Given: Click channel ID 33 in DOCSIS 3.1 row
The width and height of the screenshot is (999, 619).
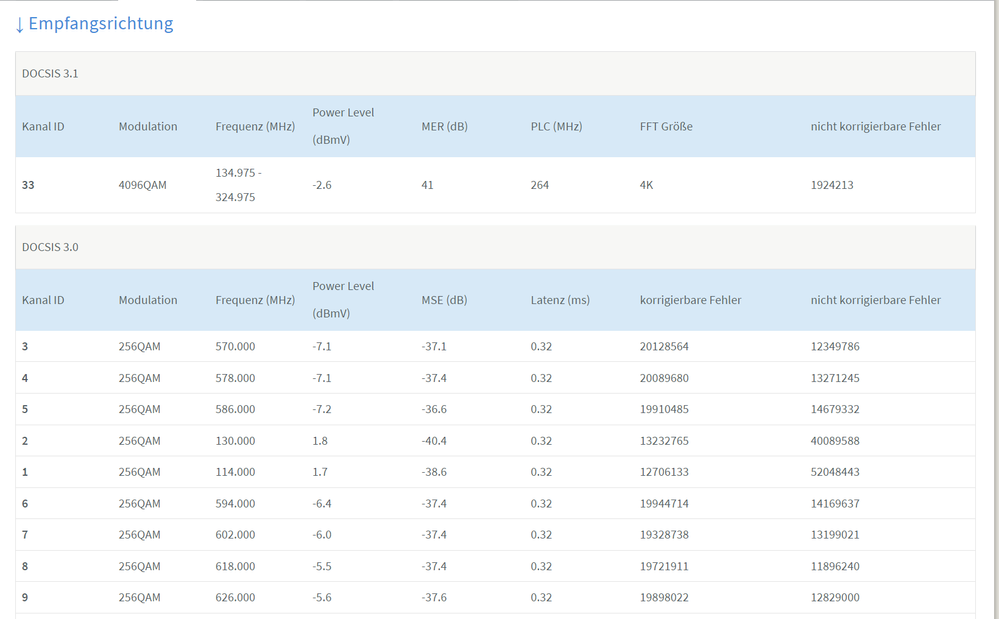Looking at the screenshot, I should [29, 185].
